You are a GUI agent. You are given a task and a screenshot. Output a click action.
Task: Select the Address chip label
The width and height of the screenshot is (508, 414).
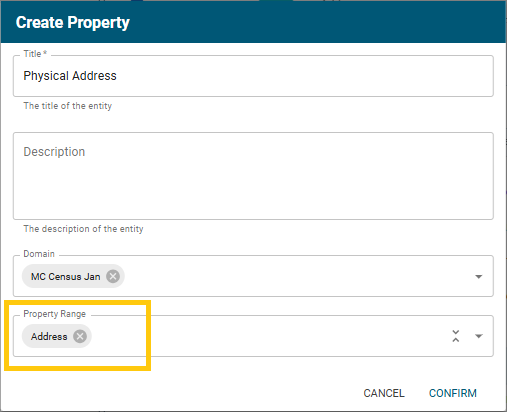(49, 337)
